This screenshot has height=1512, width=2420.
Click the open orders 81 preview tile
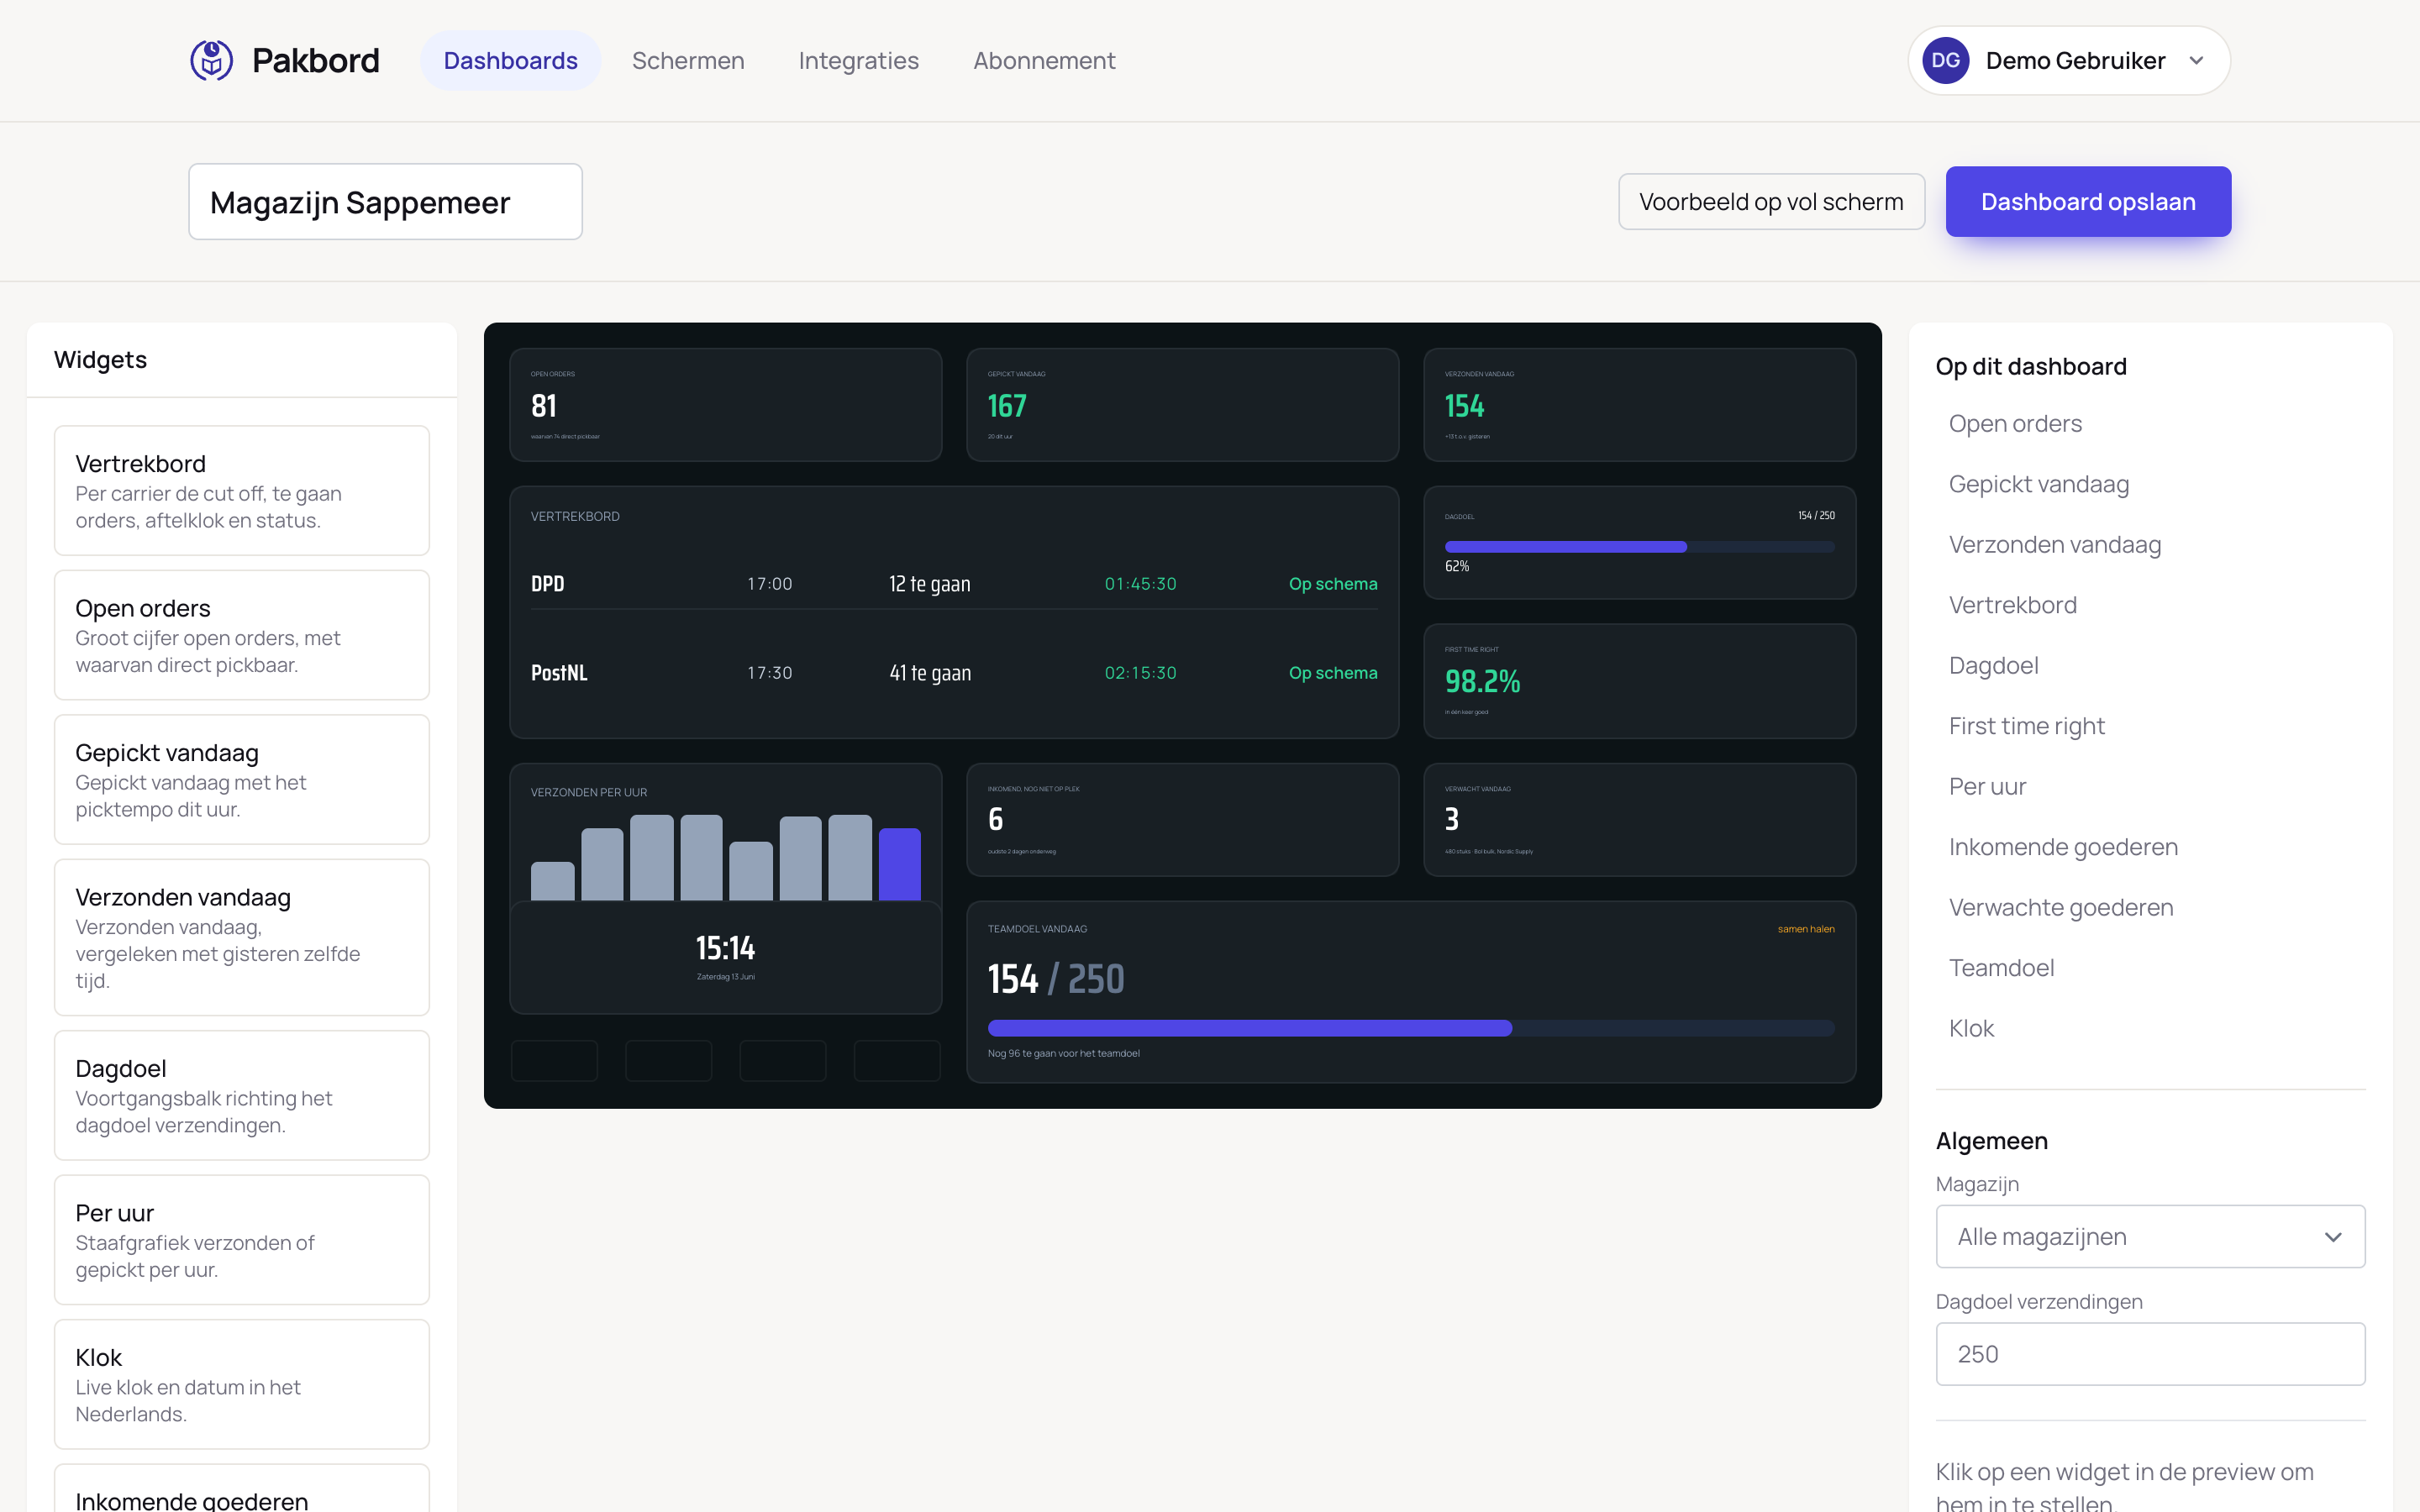[x=725, y=404]
